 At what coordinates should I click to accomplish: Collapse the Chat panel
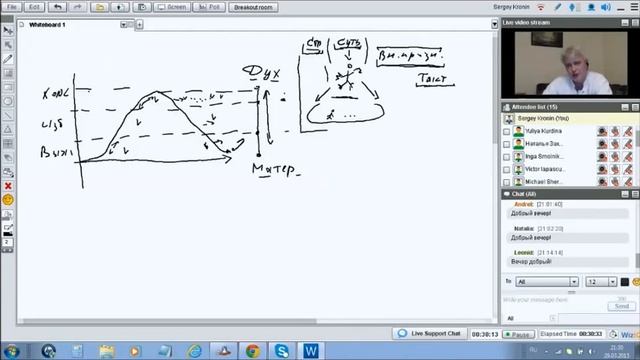[x=625, y=194]
